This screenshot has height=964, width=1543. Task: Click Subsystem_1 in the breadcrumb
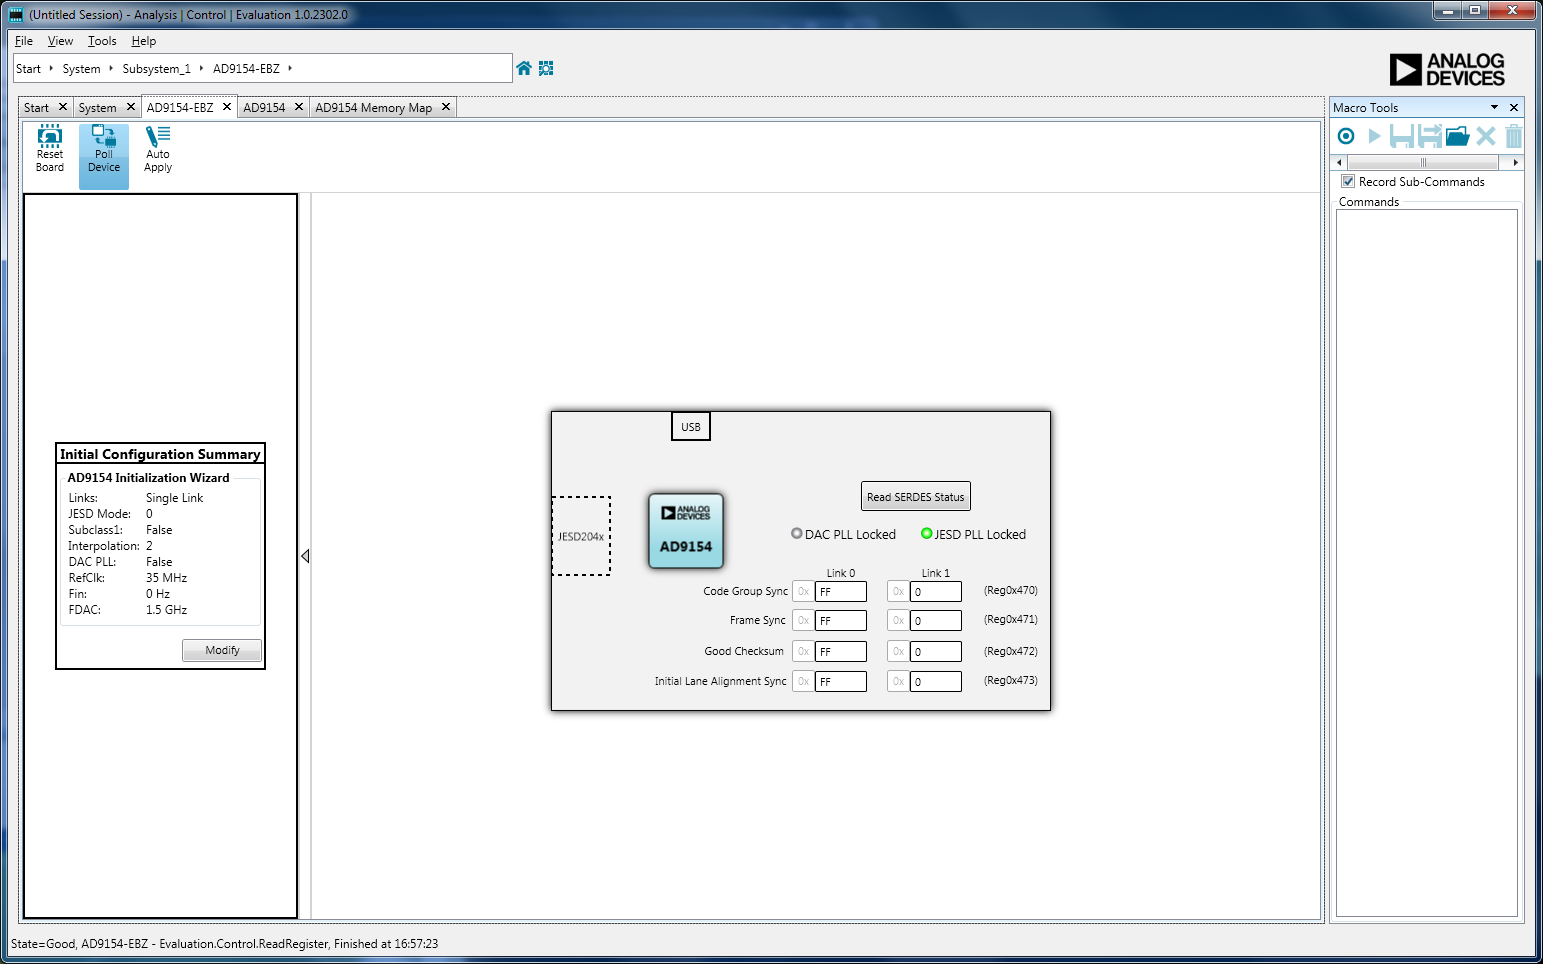pos(156,69)
